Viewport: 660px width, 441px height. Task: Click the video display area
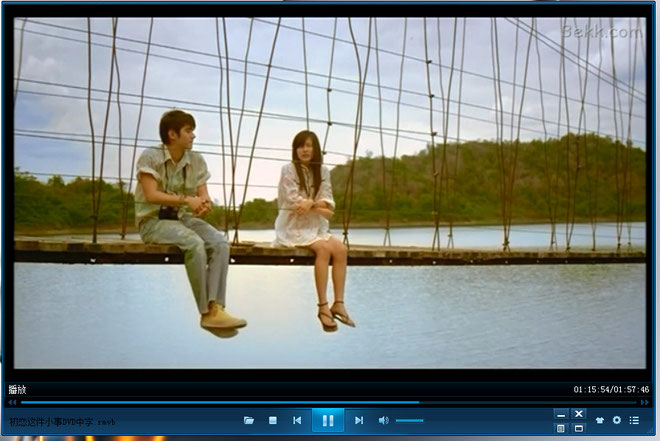point(330,193)
